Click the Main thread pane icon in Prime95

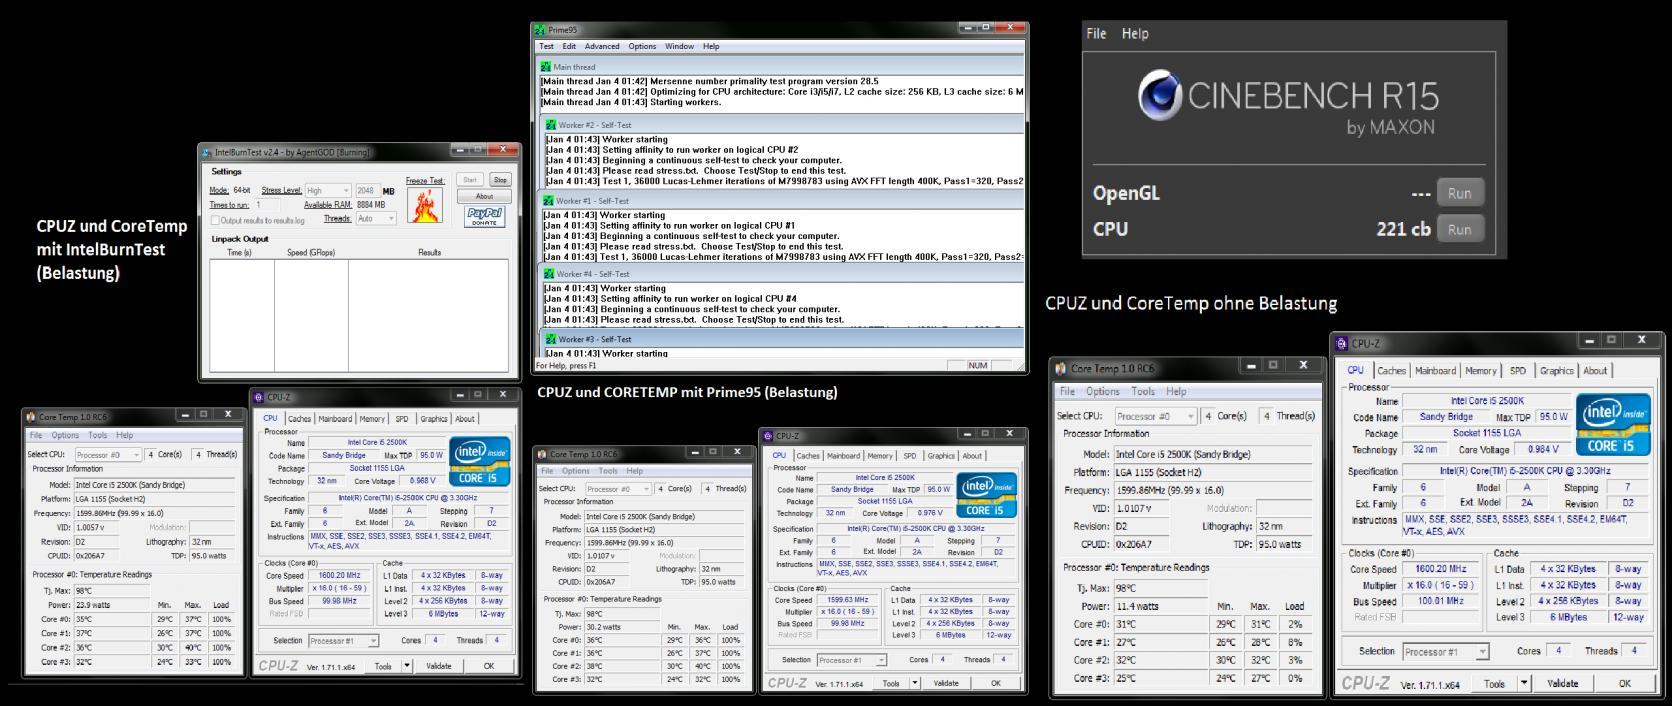click(547, 67)
